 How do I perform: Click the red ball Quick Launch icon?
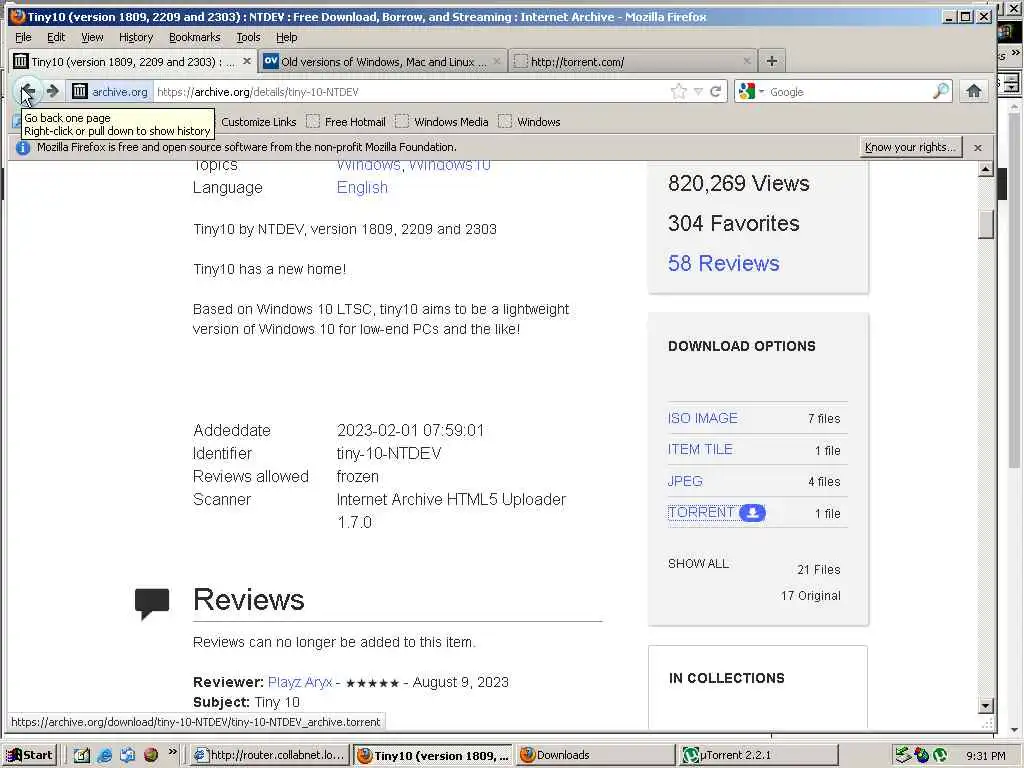[x=151, y=755]
